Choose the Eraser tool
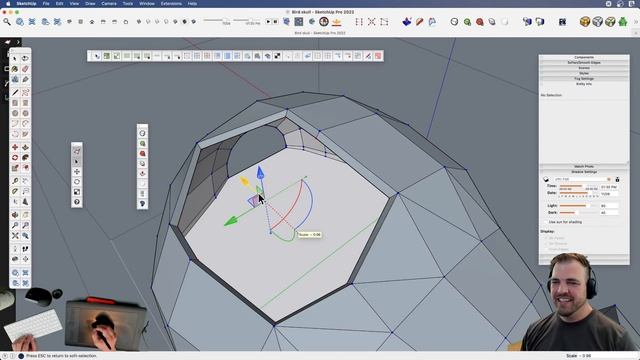The width and height of the screenshot is (640, 360). [x=25, y=69]
